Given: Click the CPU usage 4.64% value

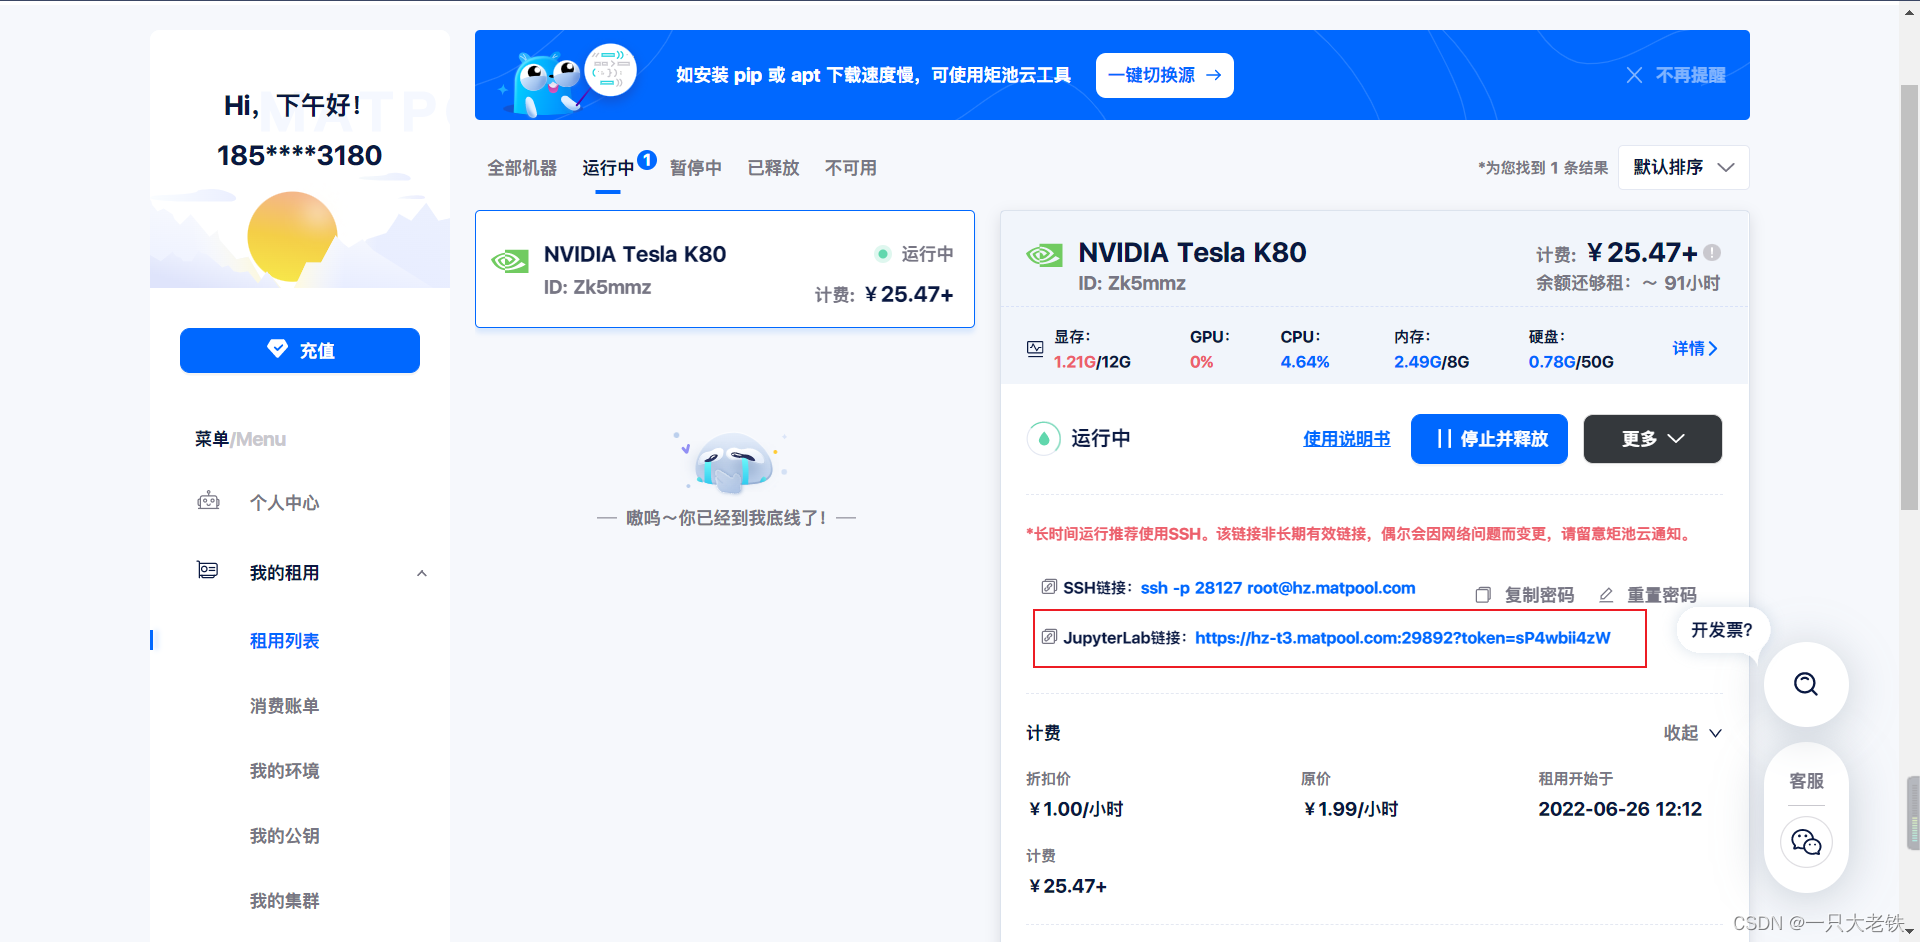Looking at the screenshot, I should click(x=1305, y=362).
